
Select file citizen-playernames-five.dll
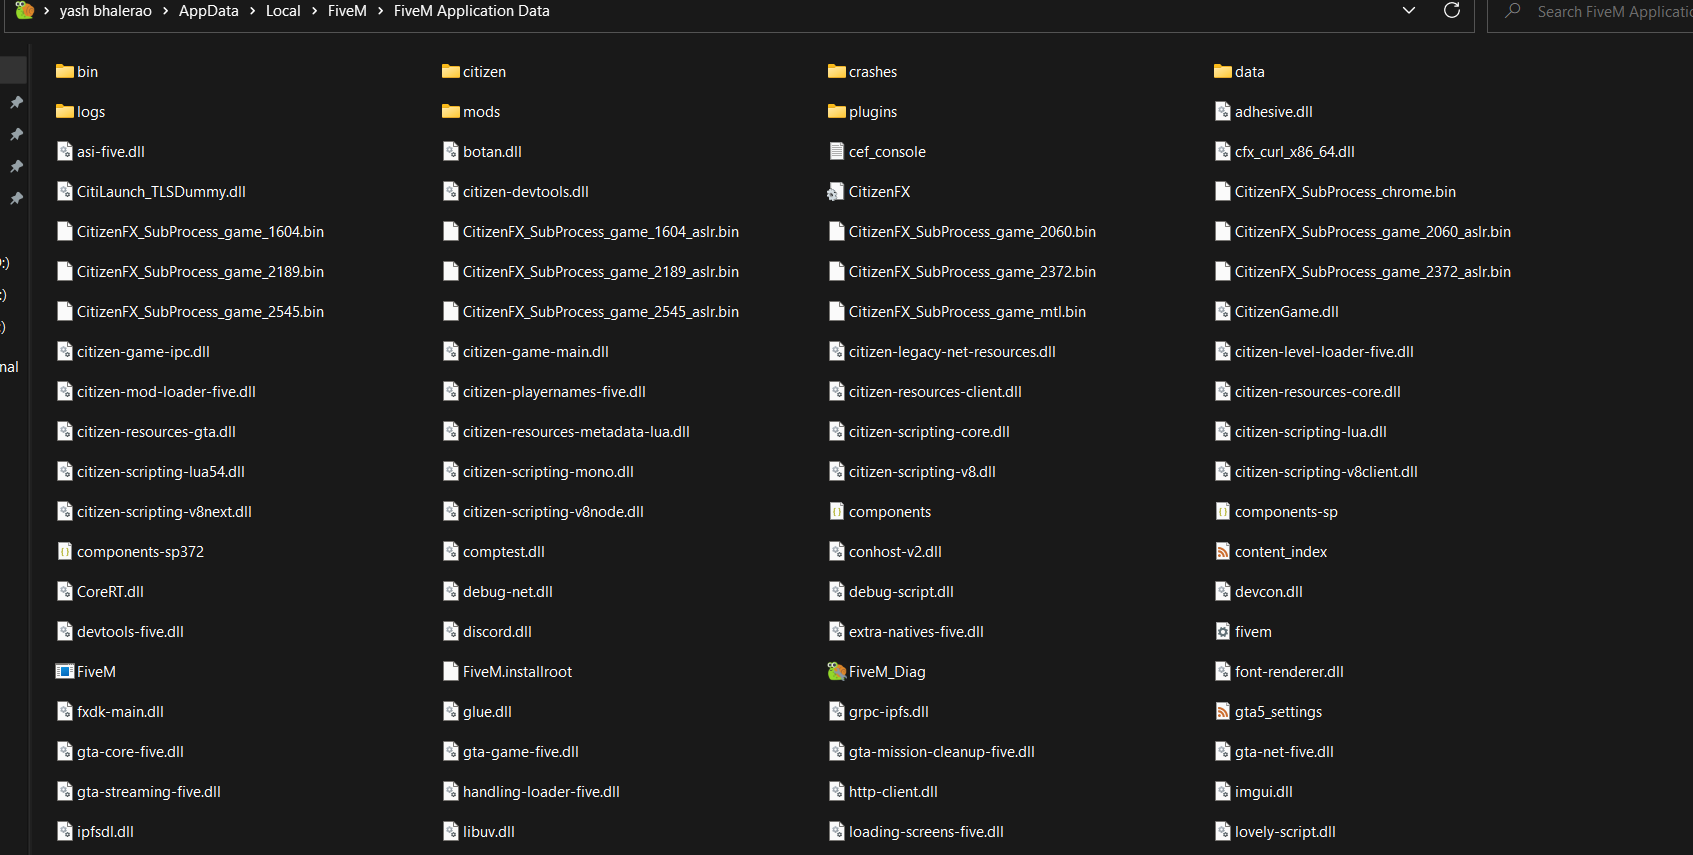pos(545,391)
